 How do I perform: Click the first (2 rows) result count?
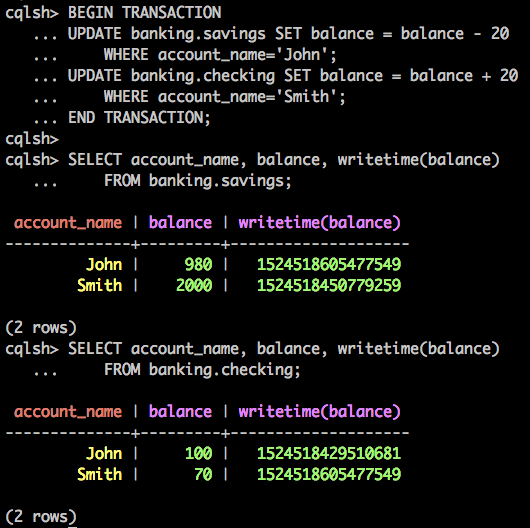click(x=41, y=328)
